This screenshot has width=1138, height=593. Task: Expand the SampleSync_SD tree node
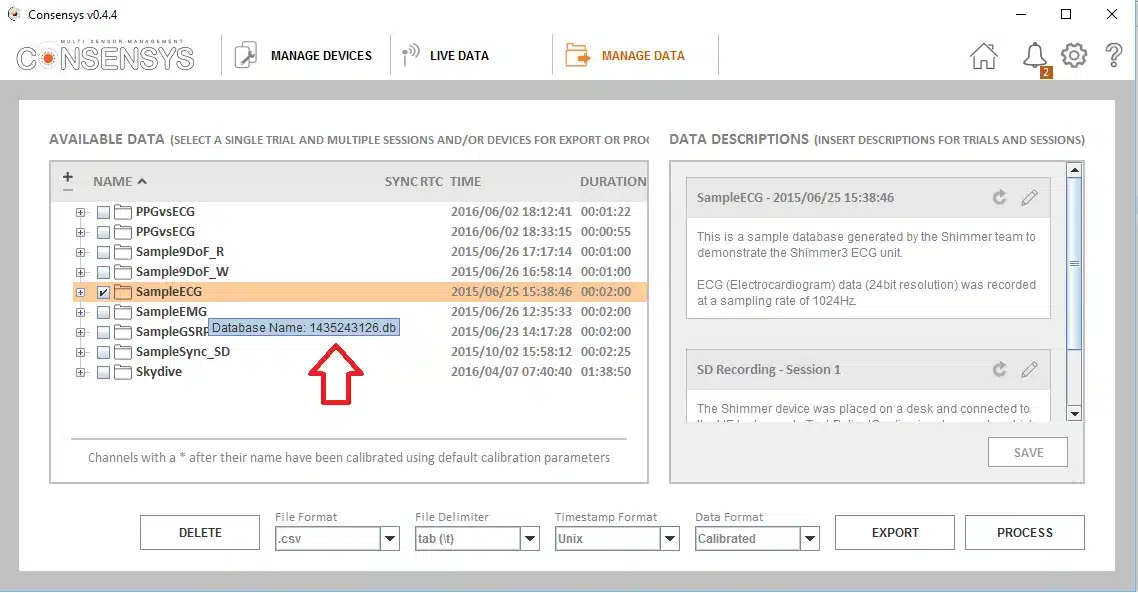point(80,352)
